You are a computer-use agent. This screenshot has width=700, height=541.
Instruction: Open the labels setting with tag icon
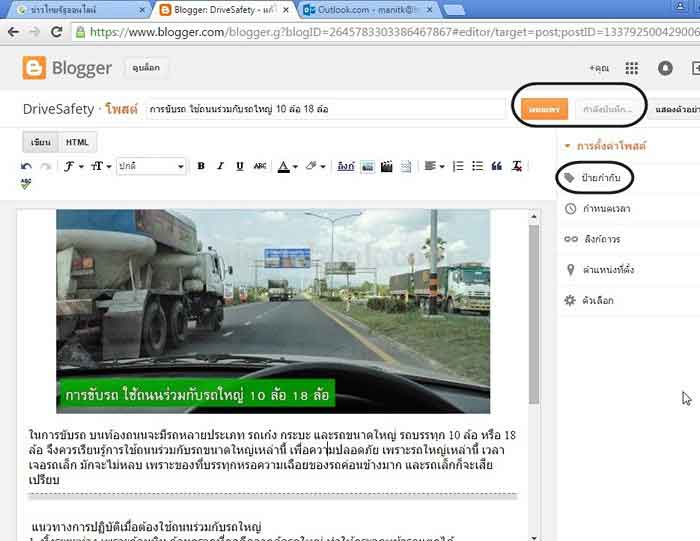point(593,178)
